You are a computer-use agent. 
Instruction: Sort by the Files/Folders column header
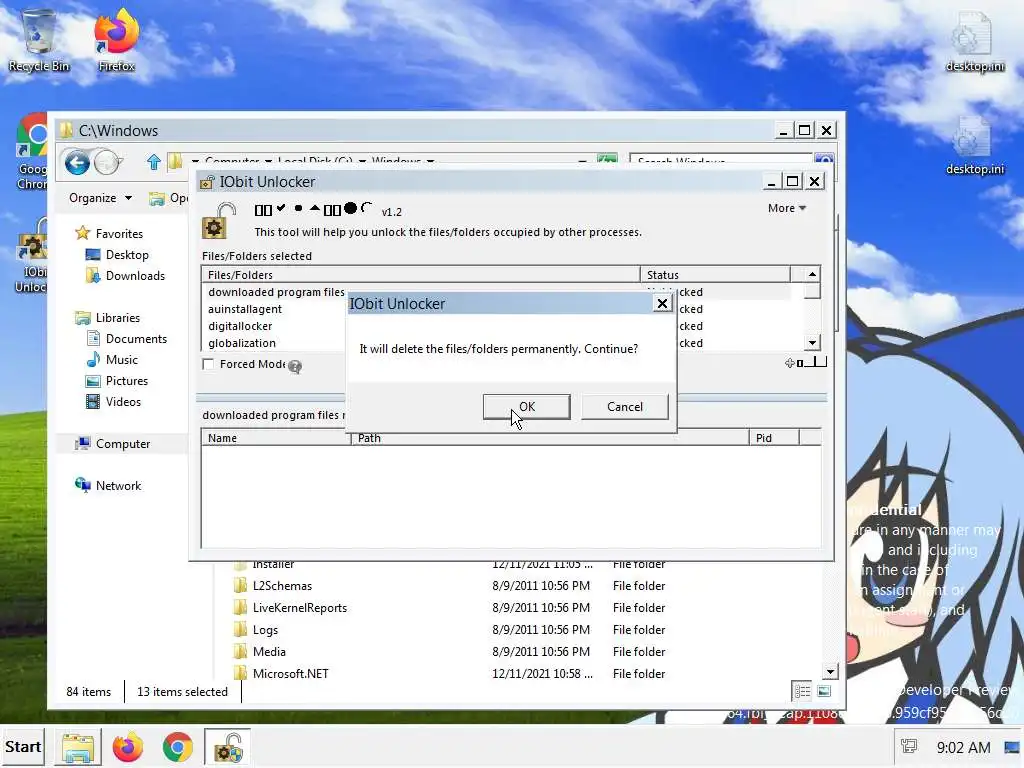421,275
